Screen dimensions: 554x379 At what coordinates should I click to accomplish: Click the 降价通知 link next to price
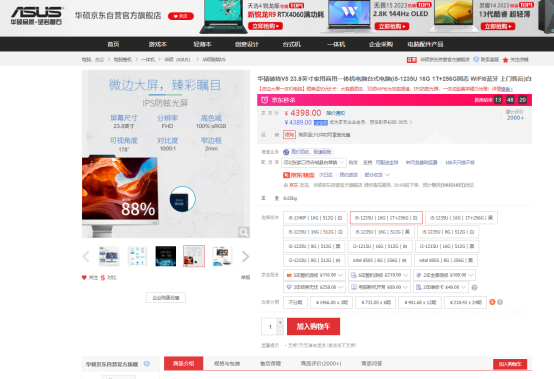pyautogui.click(x=336, y=113)
